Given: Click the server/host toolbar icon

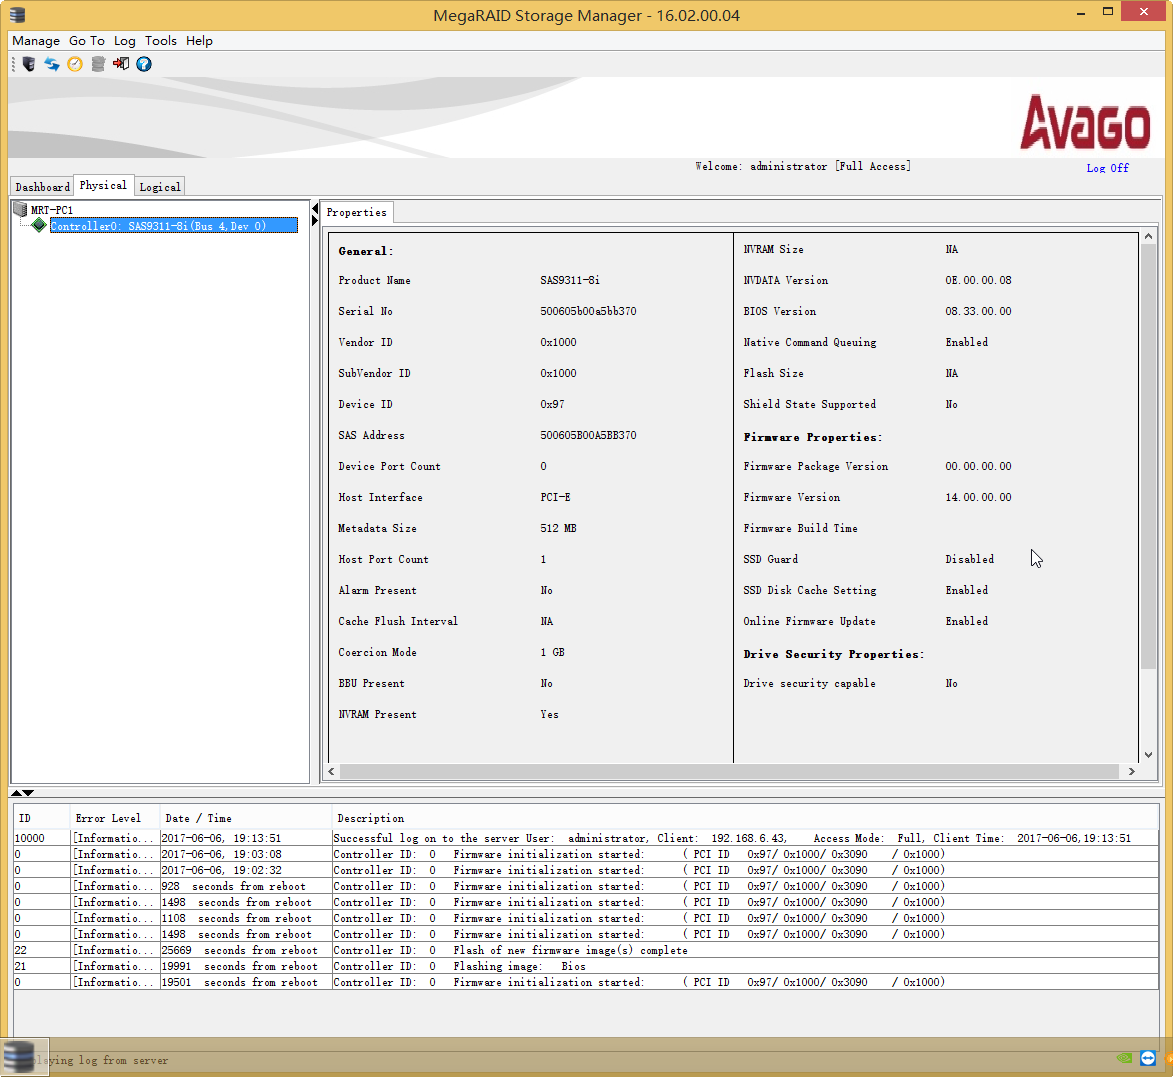Looking at the screenshot, I should [28, 64].
